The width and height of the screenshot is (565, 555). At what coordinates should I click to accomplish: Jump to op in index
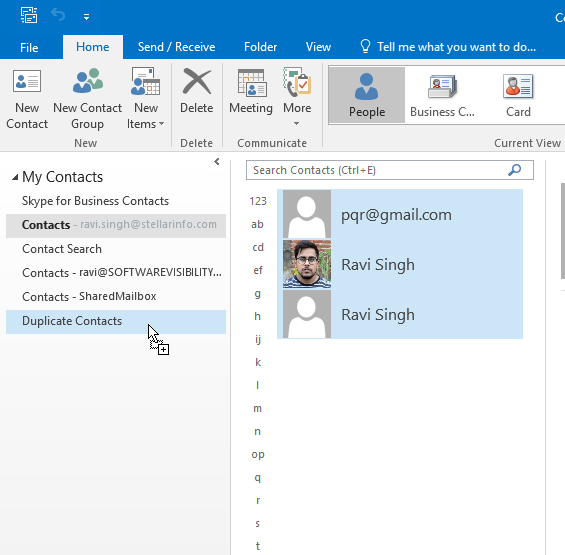tap(258, 455)
